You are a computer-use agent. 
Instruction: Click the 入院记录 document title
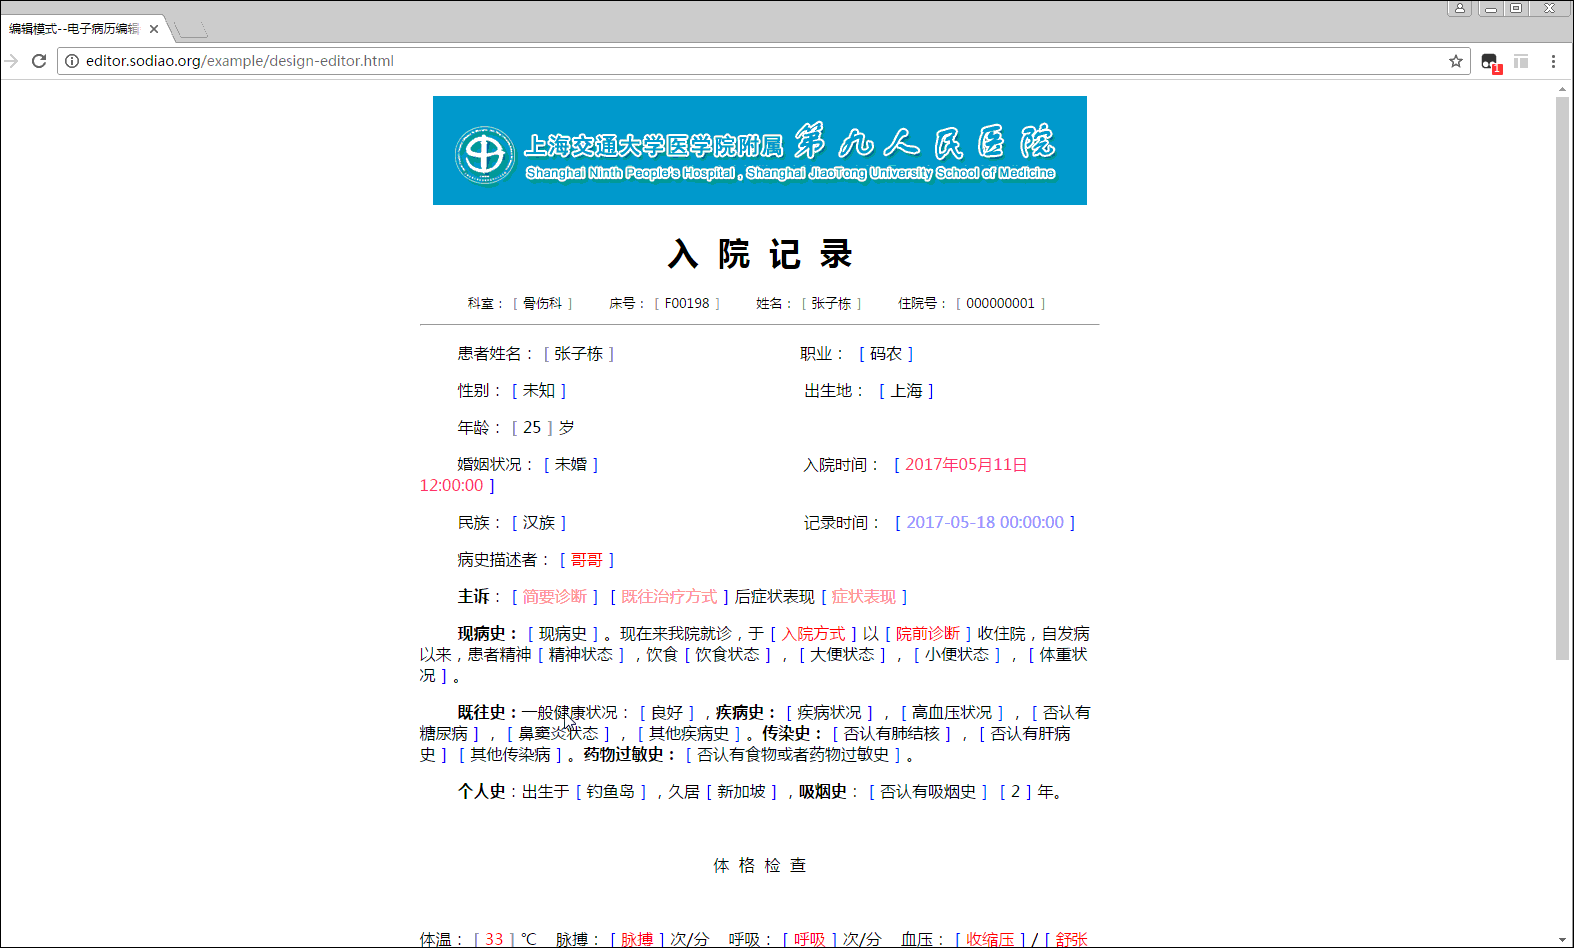point(760,254)
